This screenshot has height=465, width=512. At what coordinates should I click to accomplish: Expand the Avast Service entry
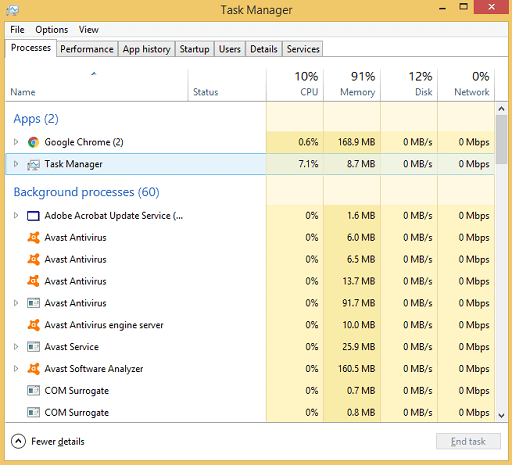(16, 347)
